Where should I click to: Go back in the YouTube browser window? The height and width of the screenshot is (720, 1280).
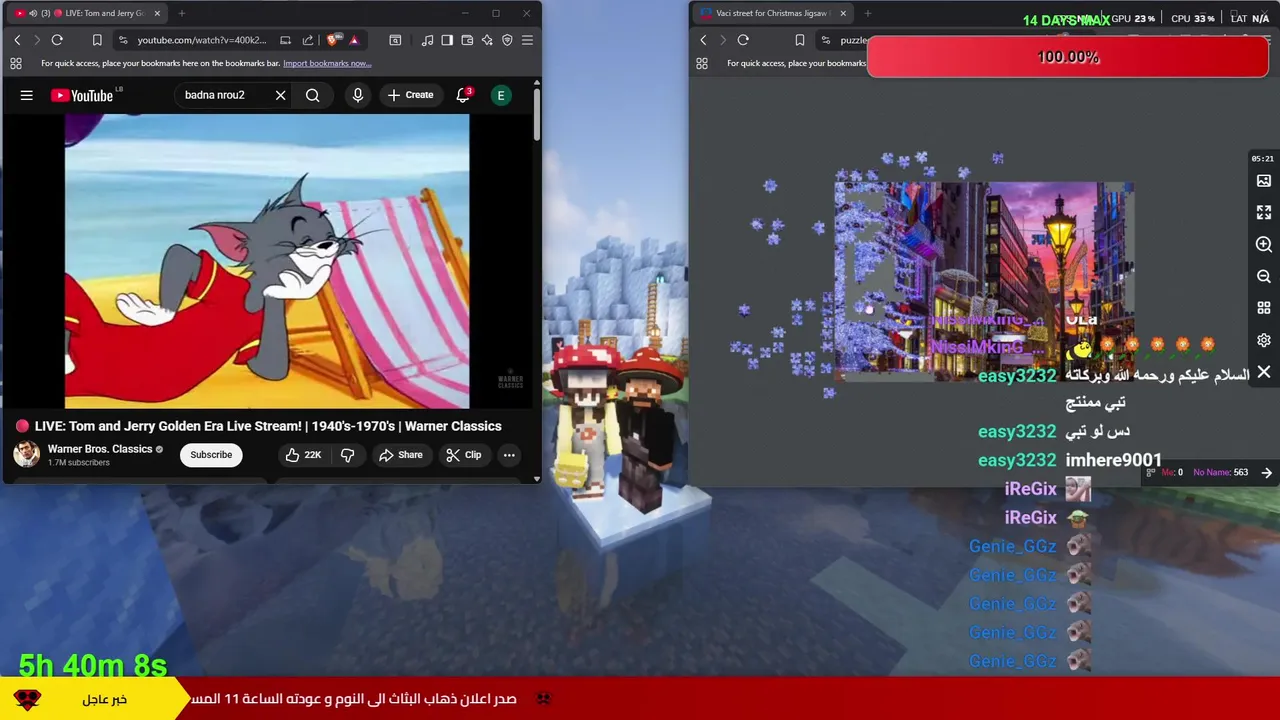(17, 40)
